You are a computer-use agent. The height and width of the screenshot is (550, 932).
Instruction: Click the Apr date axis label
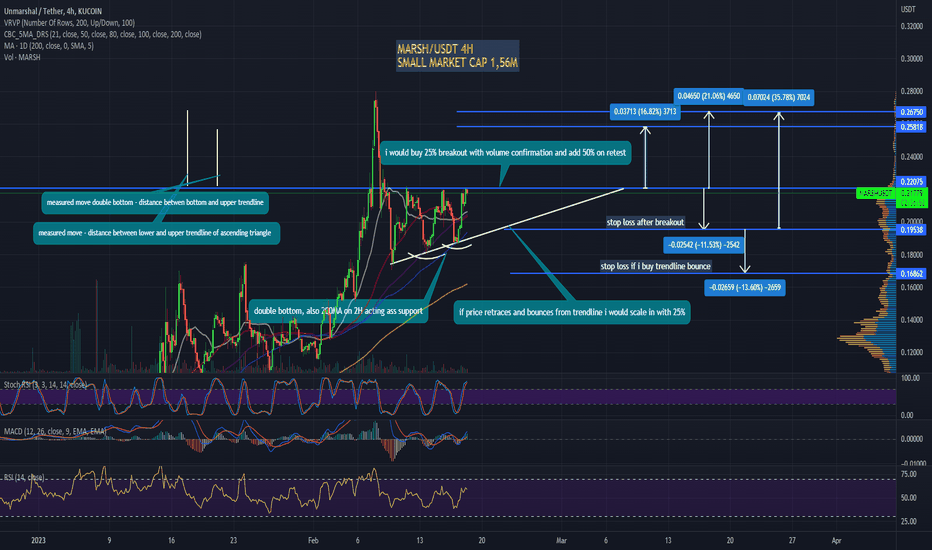click(x=836, y=540)
